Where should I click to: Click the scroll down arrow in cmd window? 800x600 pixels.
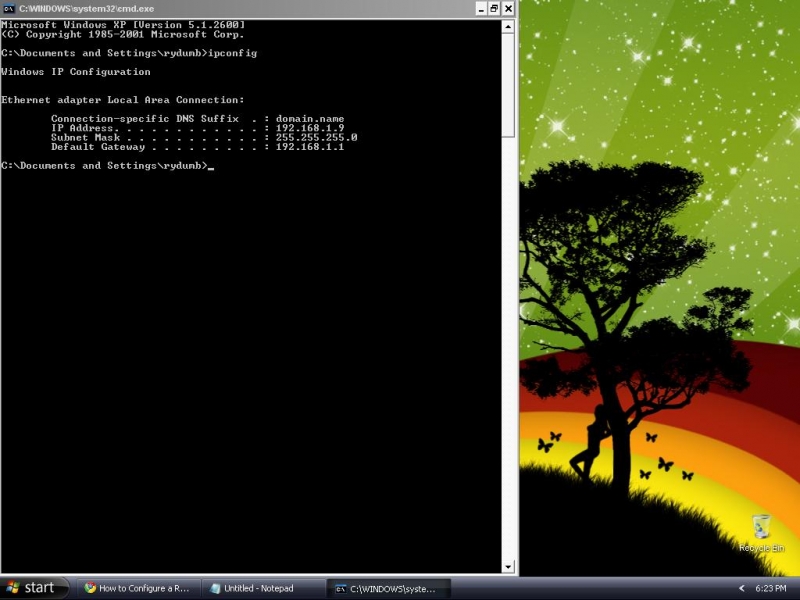(x=509, y=567)
